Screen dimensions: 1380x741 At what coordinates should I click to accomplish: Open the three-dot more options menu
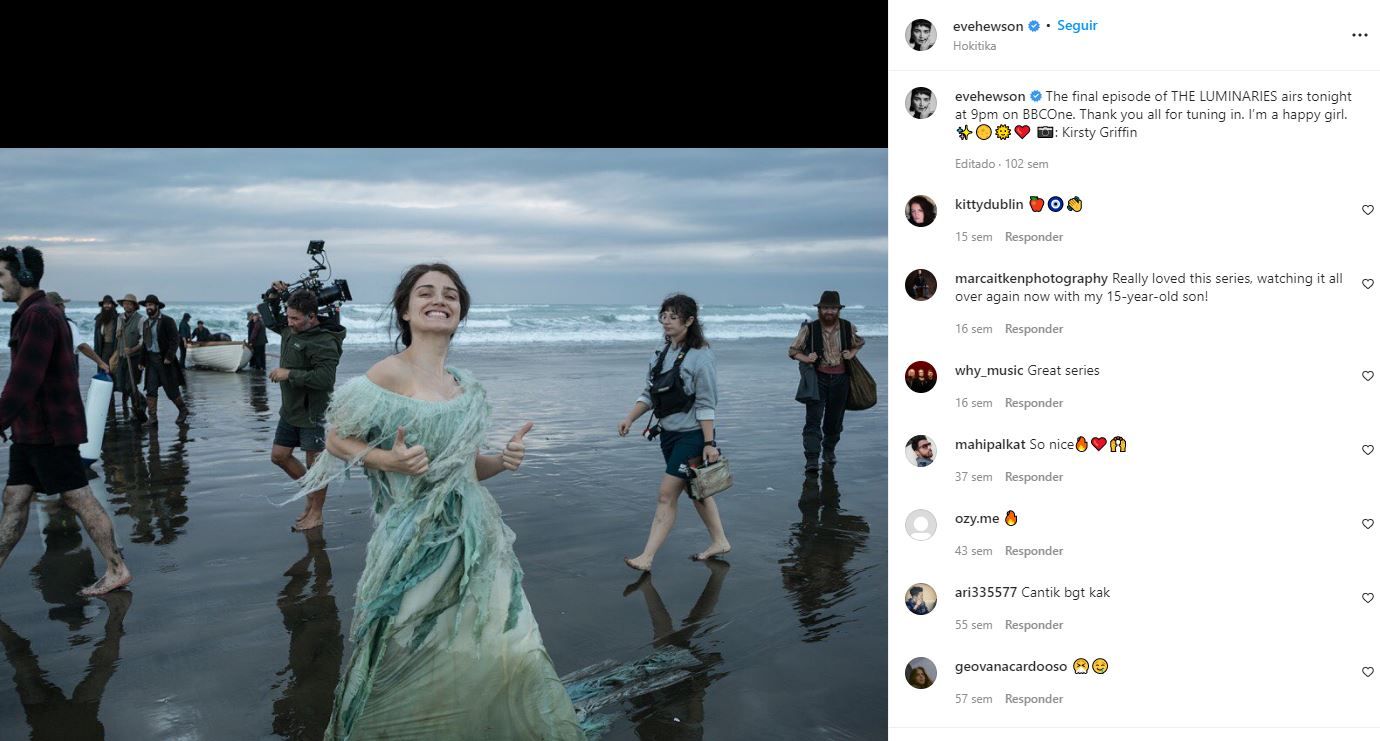pos(1359,35)
